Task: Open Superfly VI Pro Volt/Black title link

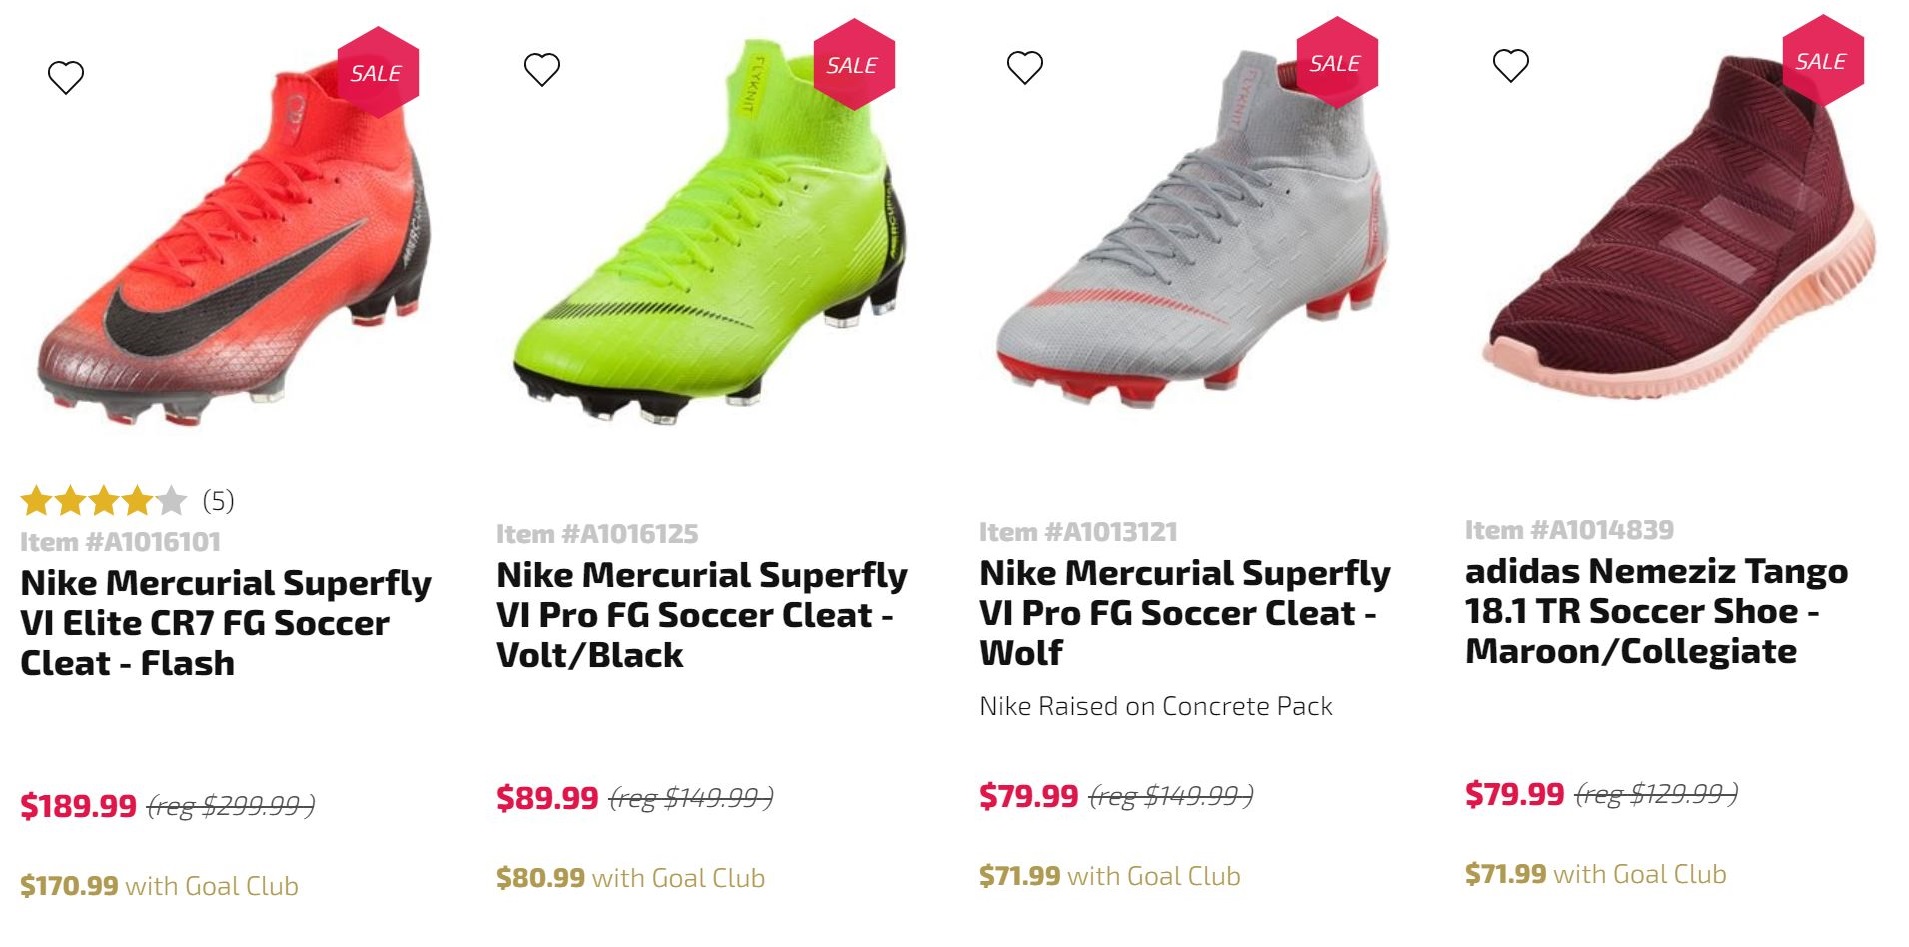Action: pyautogui.click(x=701, y=615)
